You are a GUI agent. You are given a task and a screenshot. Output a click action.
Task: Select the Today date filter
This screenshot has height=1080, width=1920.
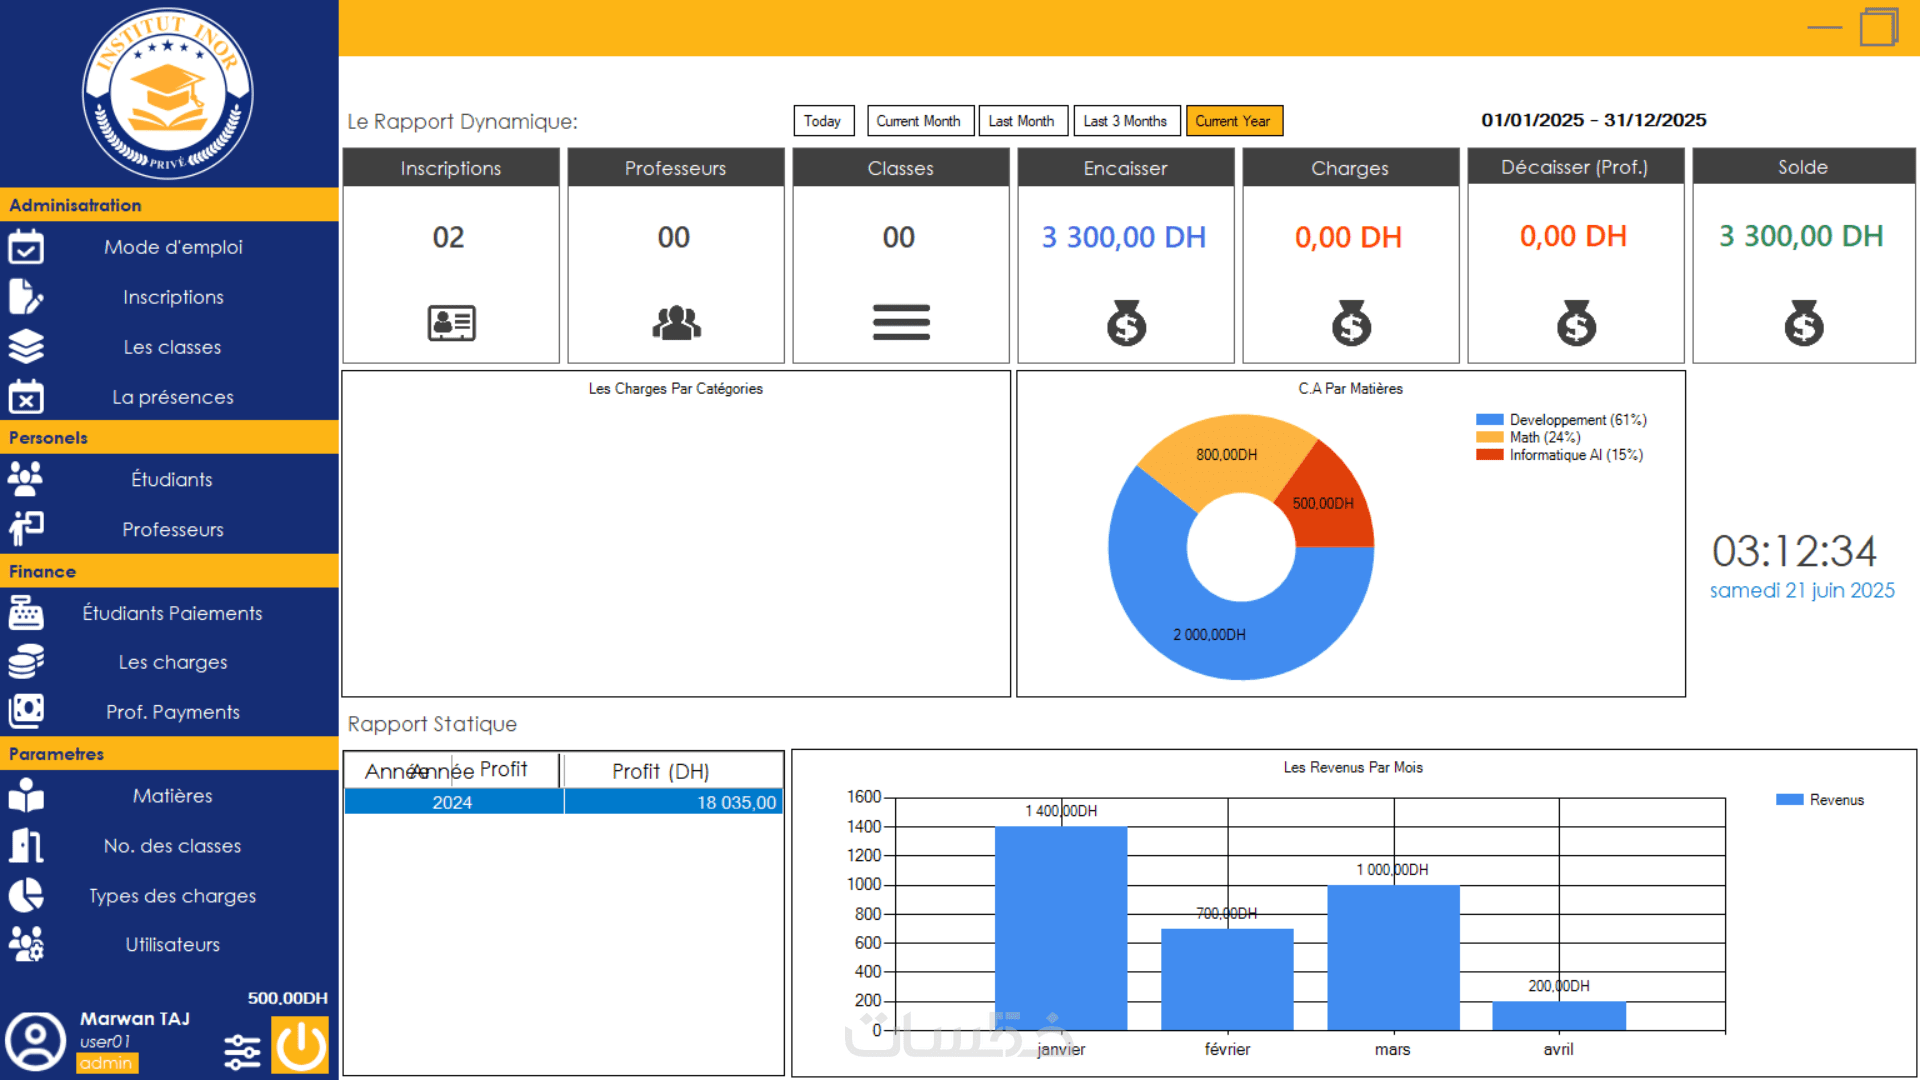coord(823,121)
